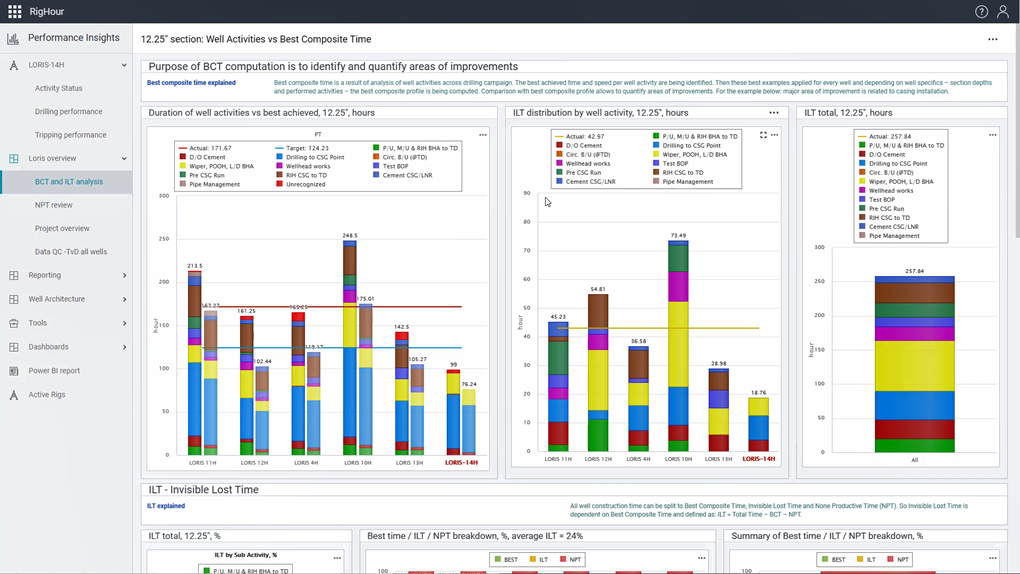Click the Dashboards sidebar icon

pyautogui.click(x=14, y=347)
